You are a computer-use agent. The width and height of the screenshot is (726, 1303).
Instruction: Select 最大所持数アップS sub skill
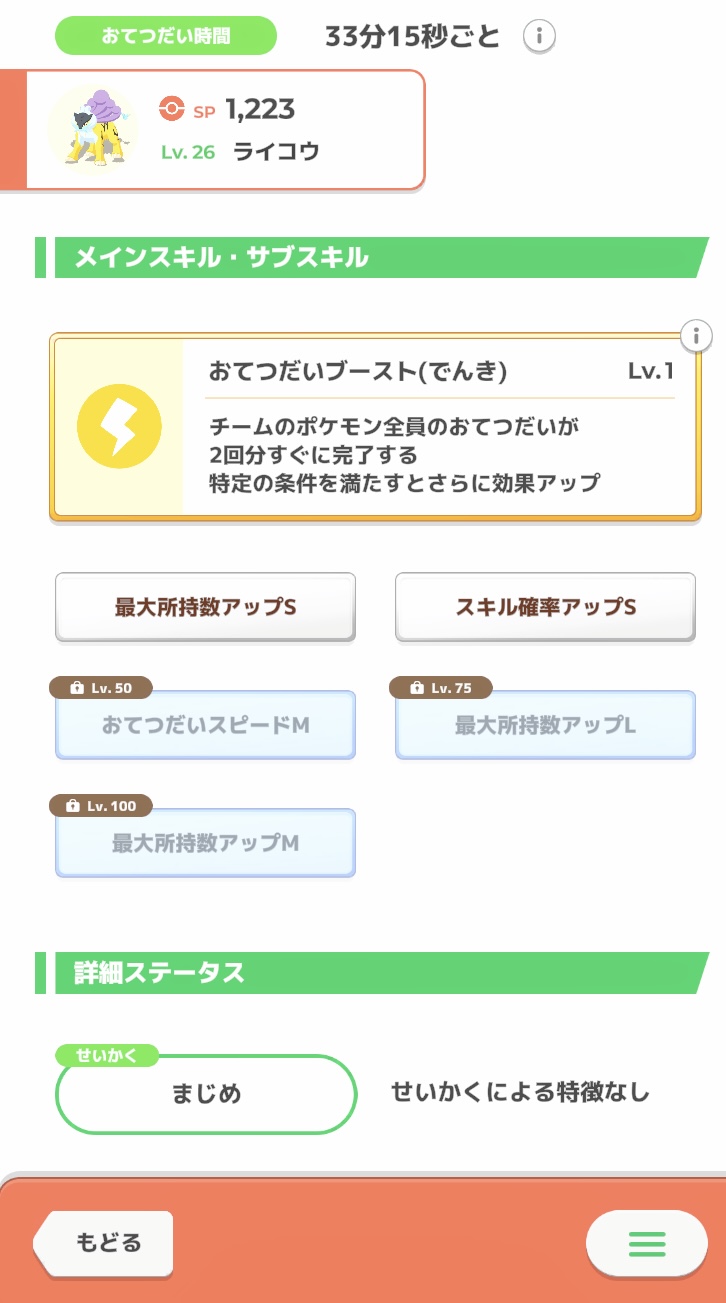click(x=205, y=607)
